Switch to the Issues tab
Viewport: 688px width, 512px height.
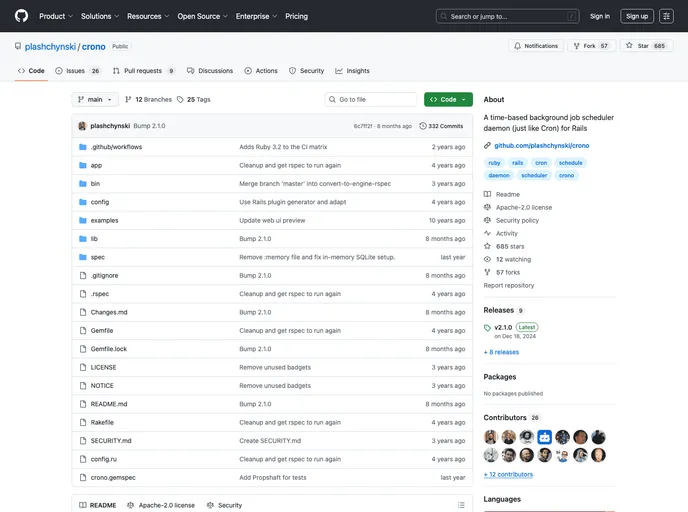click(x=78, y=71)
